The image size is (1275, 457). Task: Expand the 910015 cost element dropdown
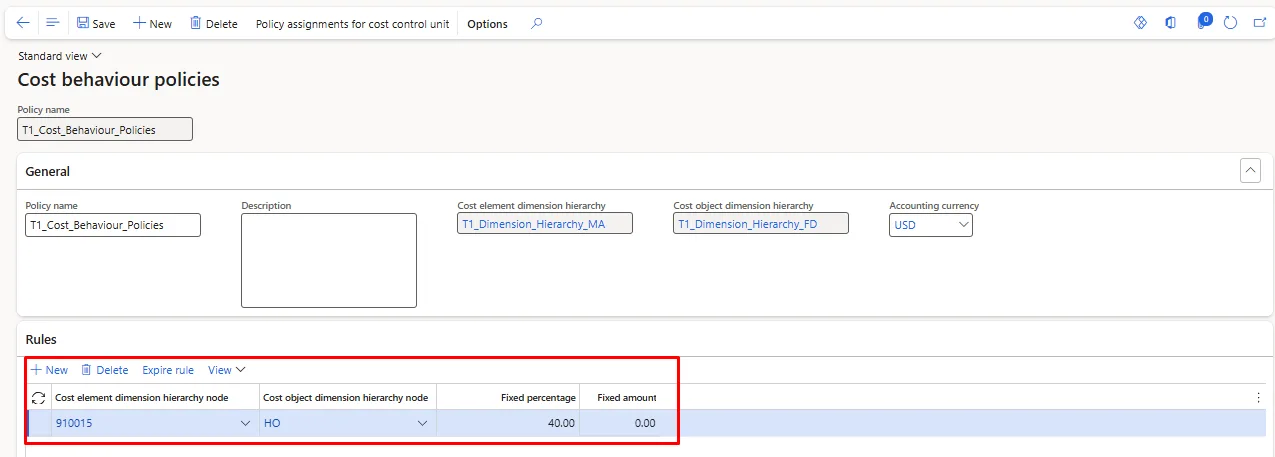click(246, 423)
